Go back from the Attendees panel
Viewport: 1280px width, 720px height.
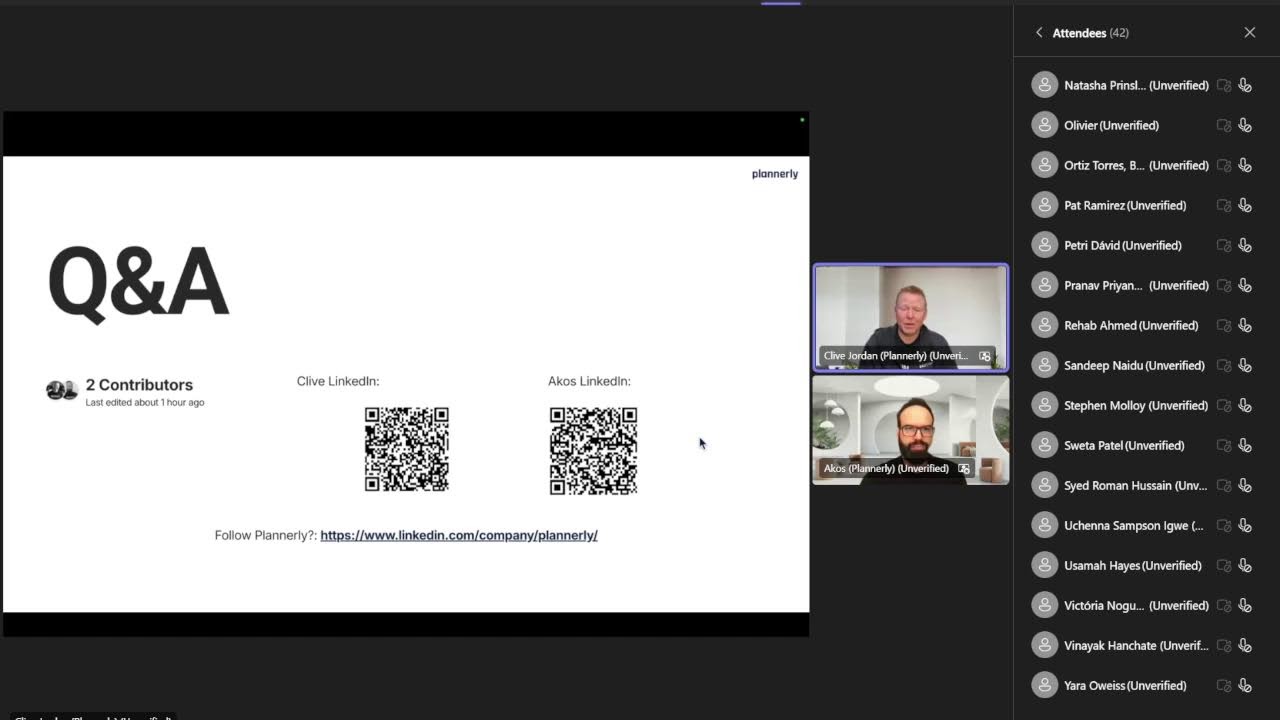(x=1039, y=33)
